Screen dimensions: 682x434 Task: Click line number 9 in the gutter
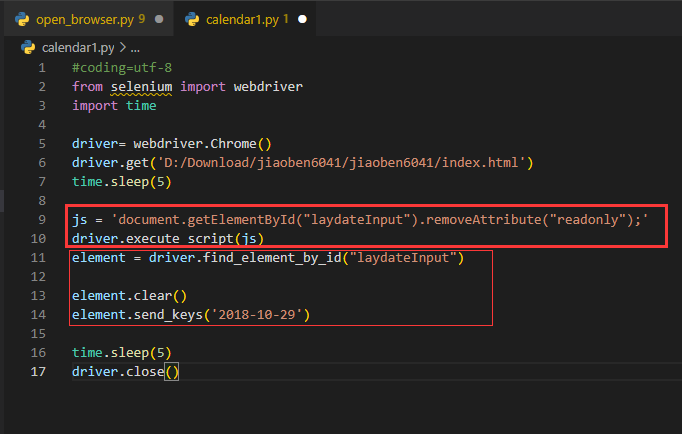point(42,220)
